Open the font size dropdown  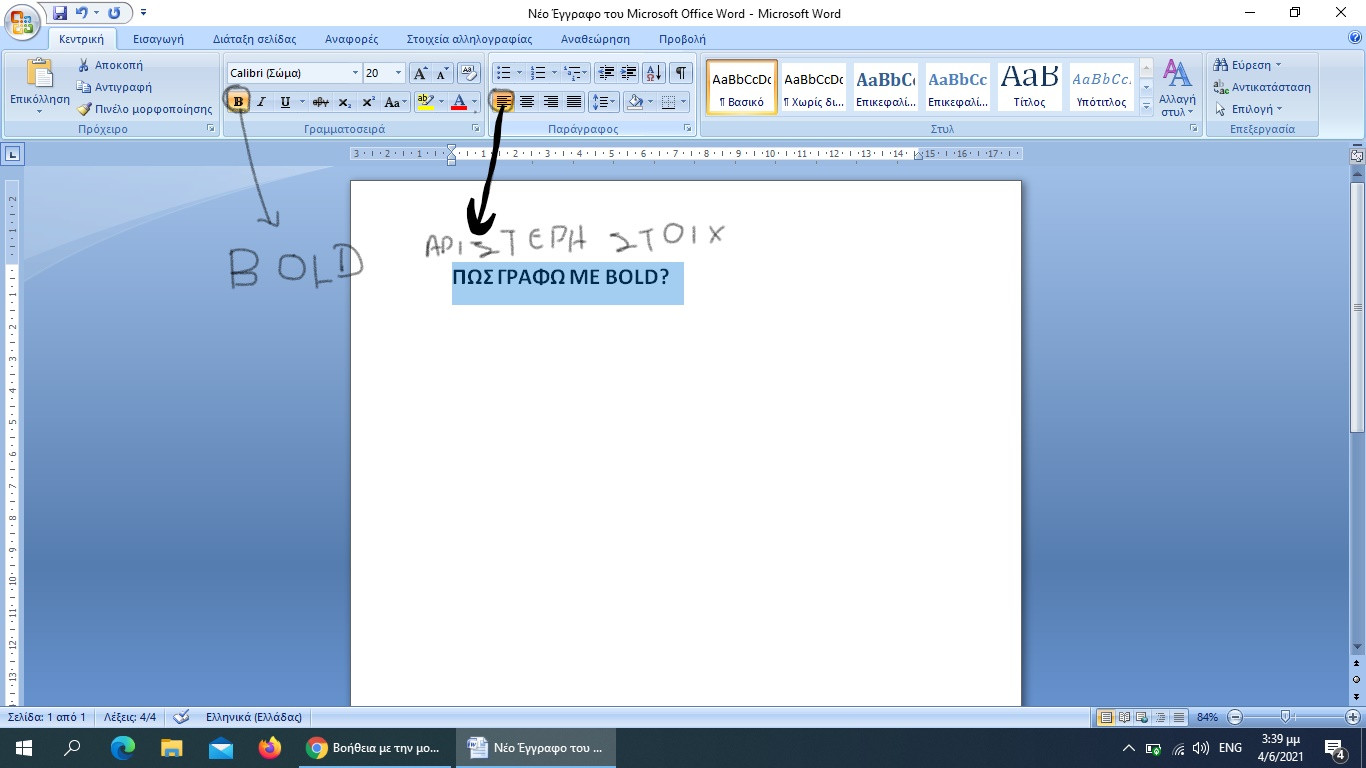[399, 73]
